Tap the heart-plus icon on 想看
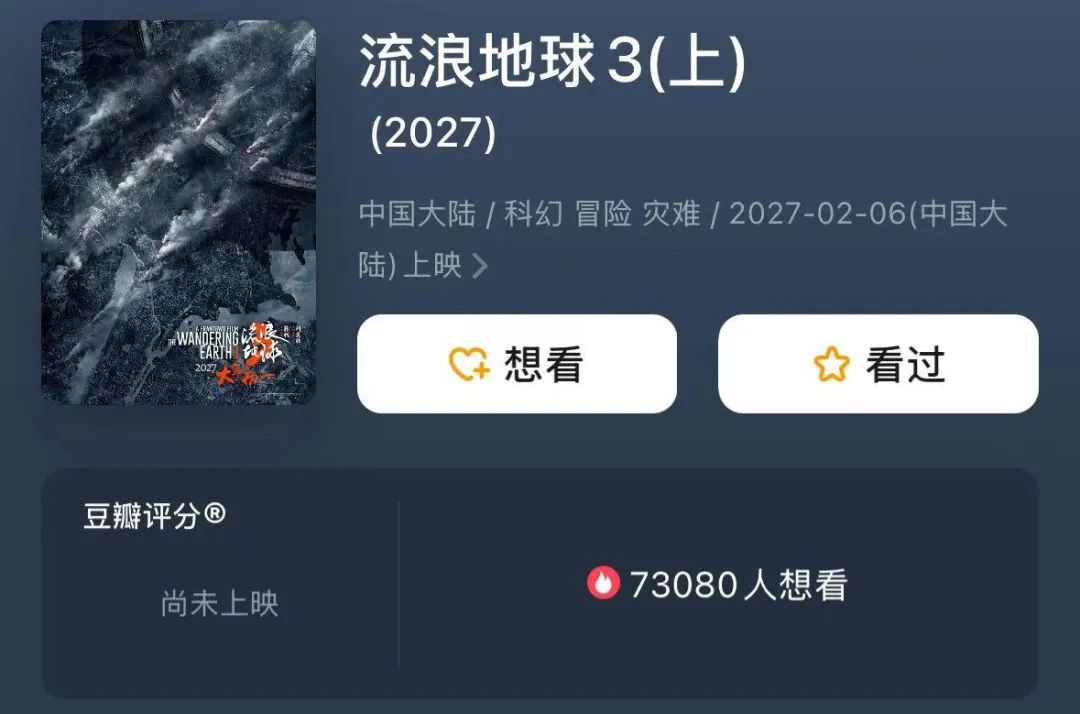This screenshot has height=714, width=1080. pos(469,364)
